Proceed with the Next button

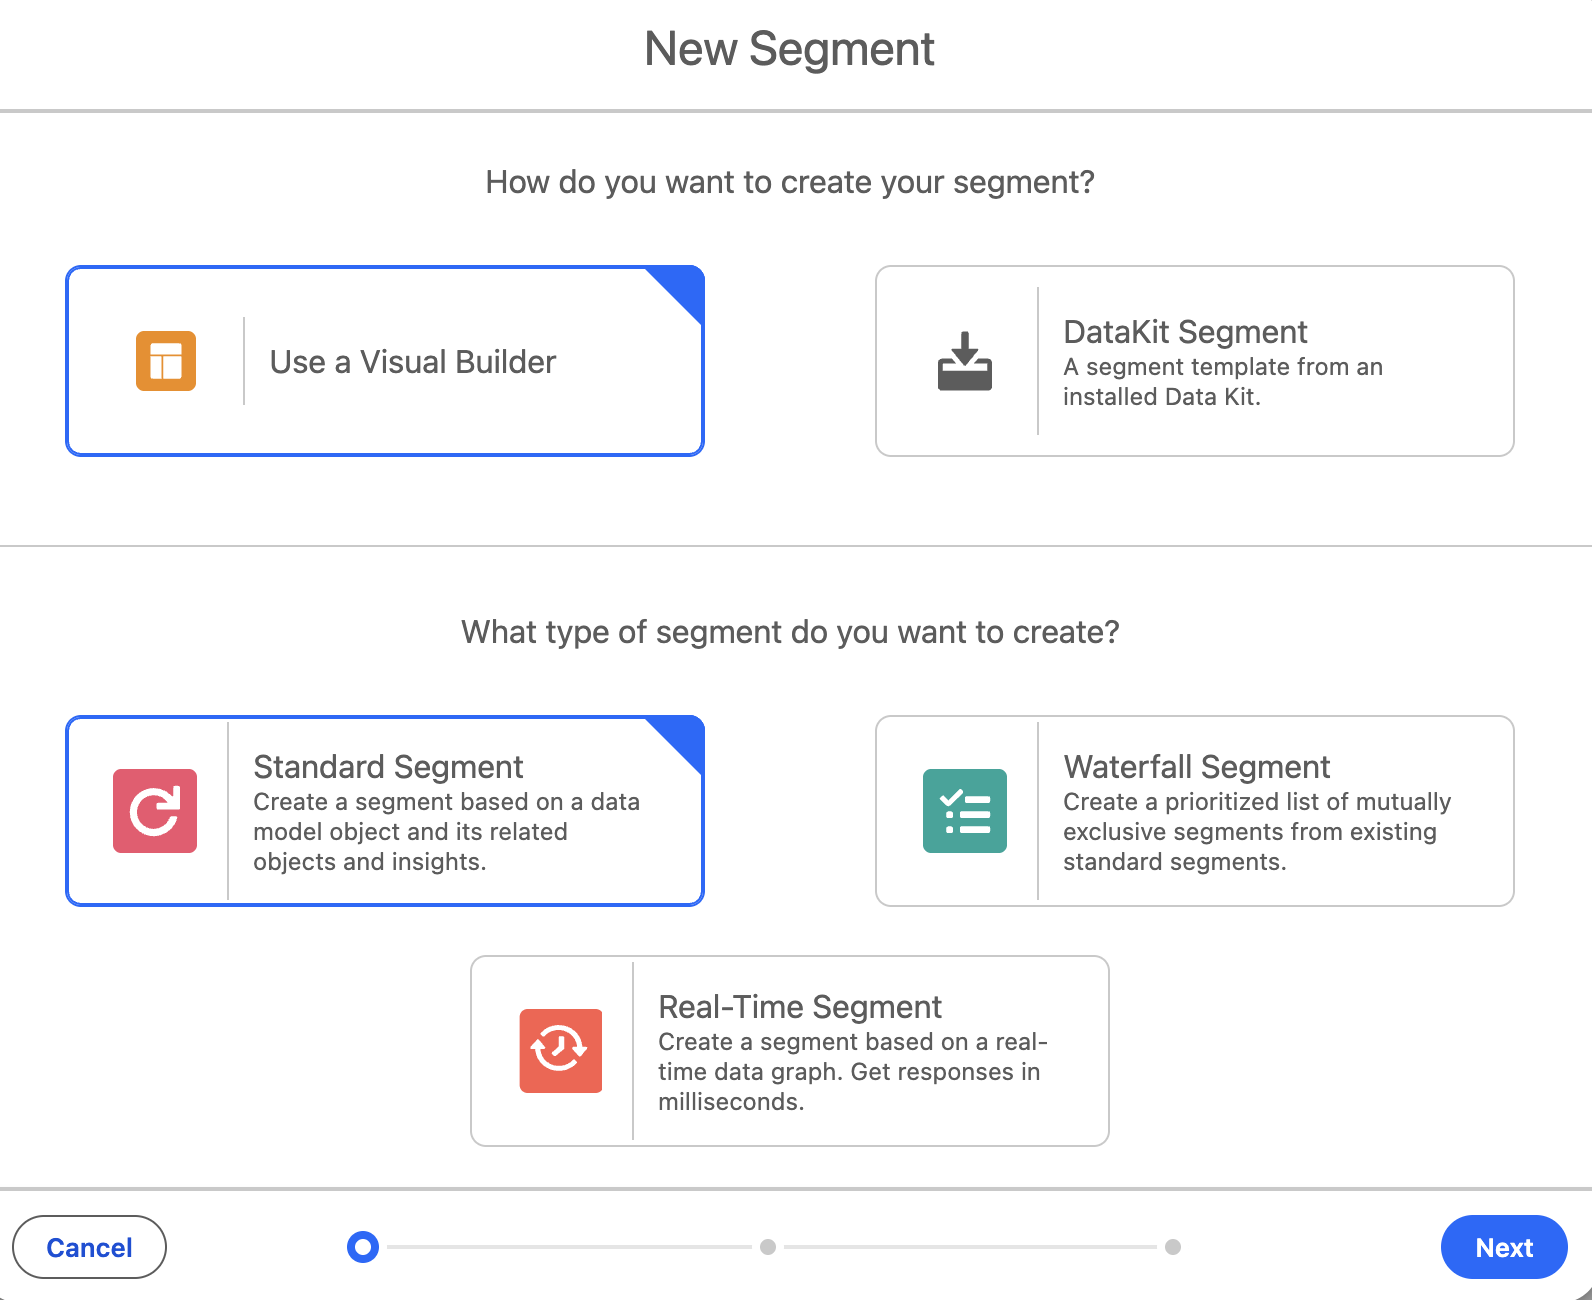point(1503,1247)
